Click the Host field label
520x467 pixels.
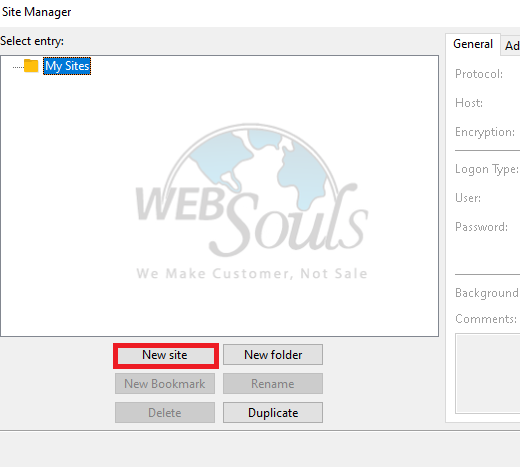point(469,103)
